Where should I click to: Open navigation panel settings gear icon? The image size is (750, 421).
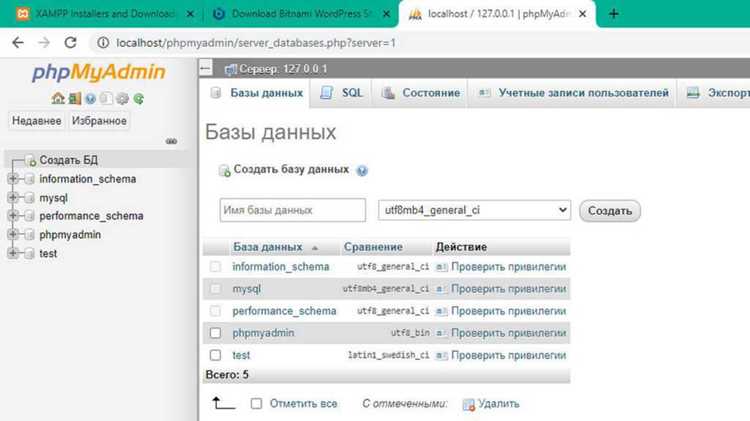click(x=122, y=99)
